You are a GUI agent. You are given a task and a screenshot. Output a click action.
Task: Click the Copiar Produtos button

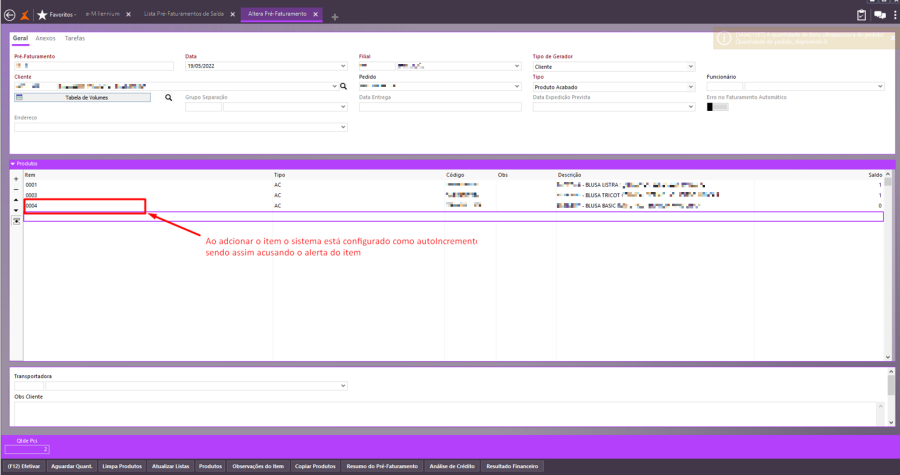pos(315,466)
